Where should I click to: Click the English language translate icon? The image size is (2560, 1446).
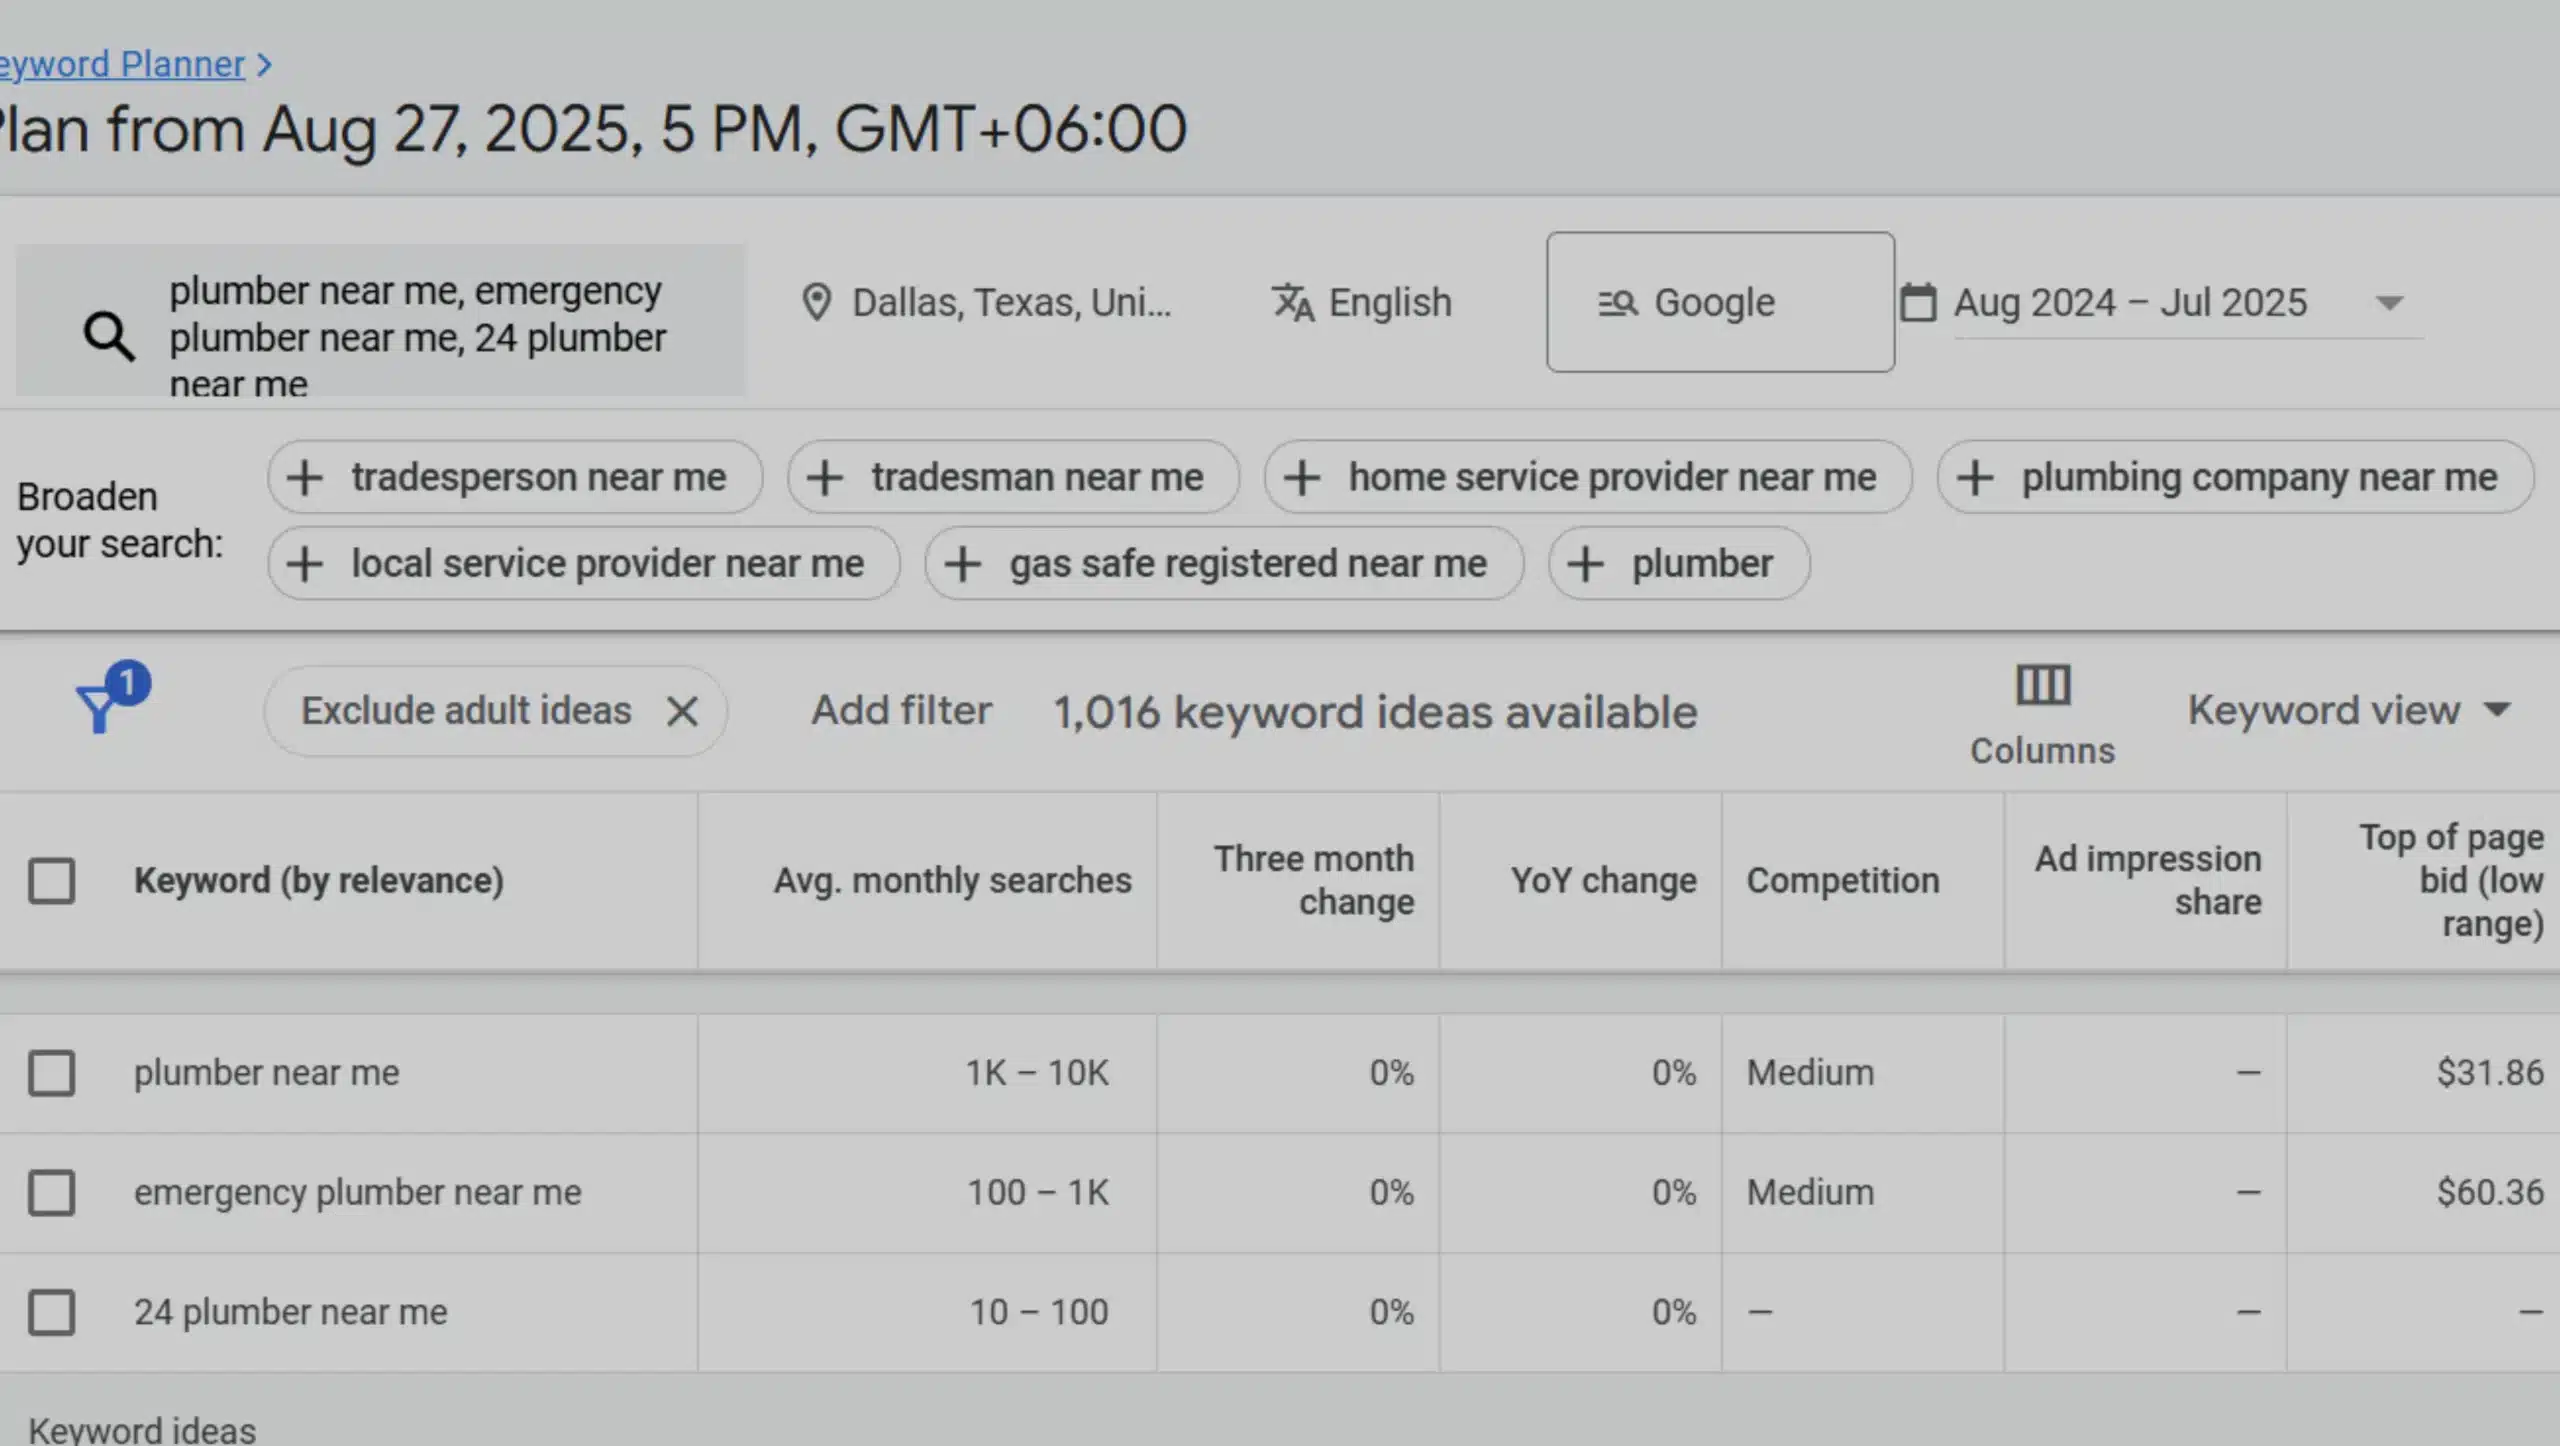click(1292, 303)
